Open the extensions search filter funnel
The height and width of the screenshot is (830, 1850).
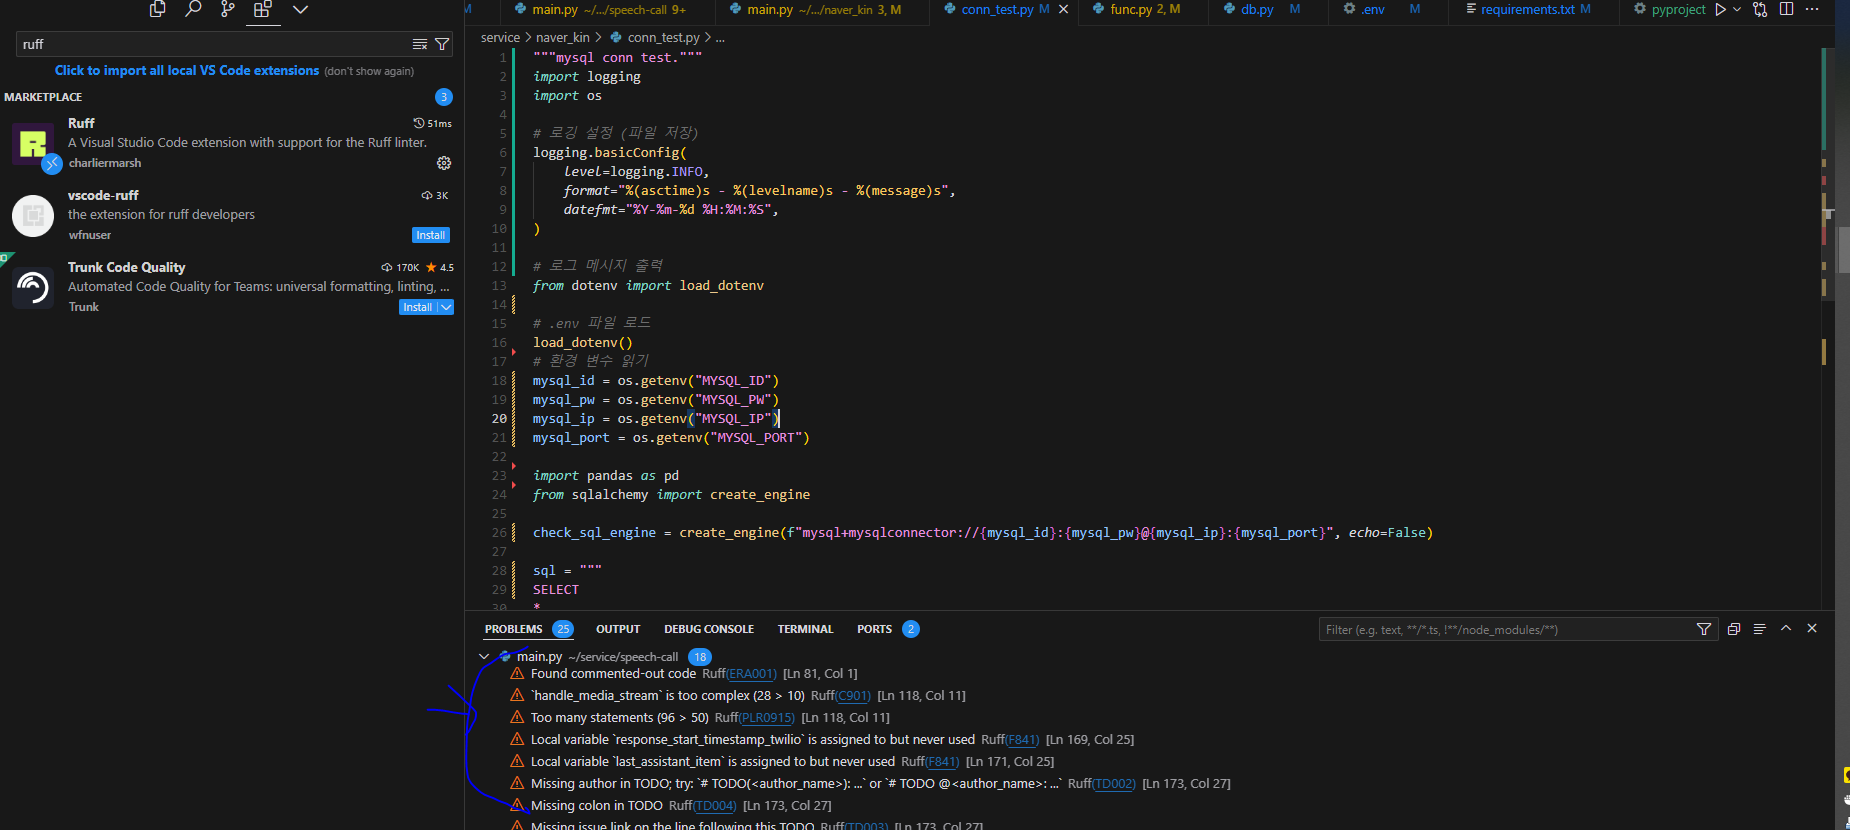[442, 44]
